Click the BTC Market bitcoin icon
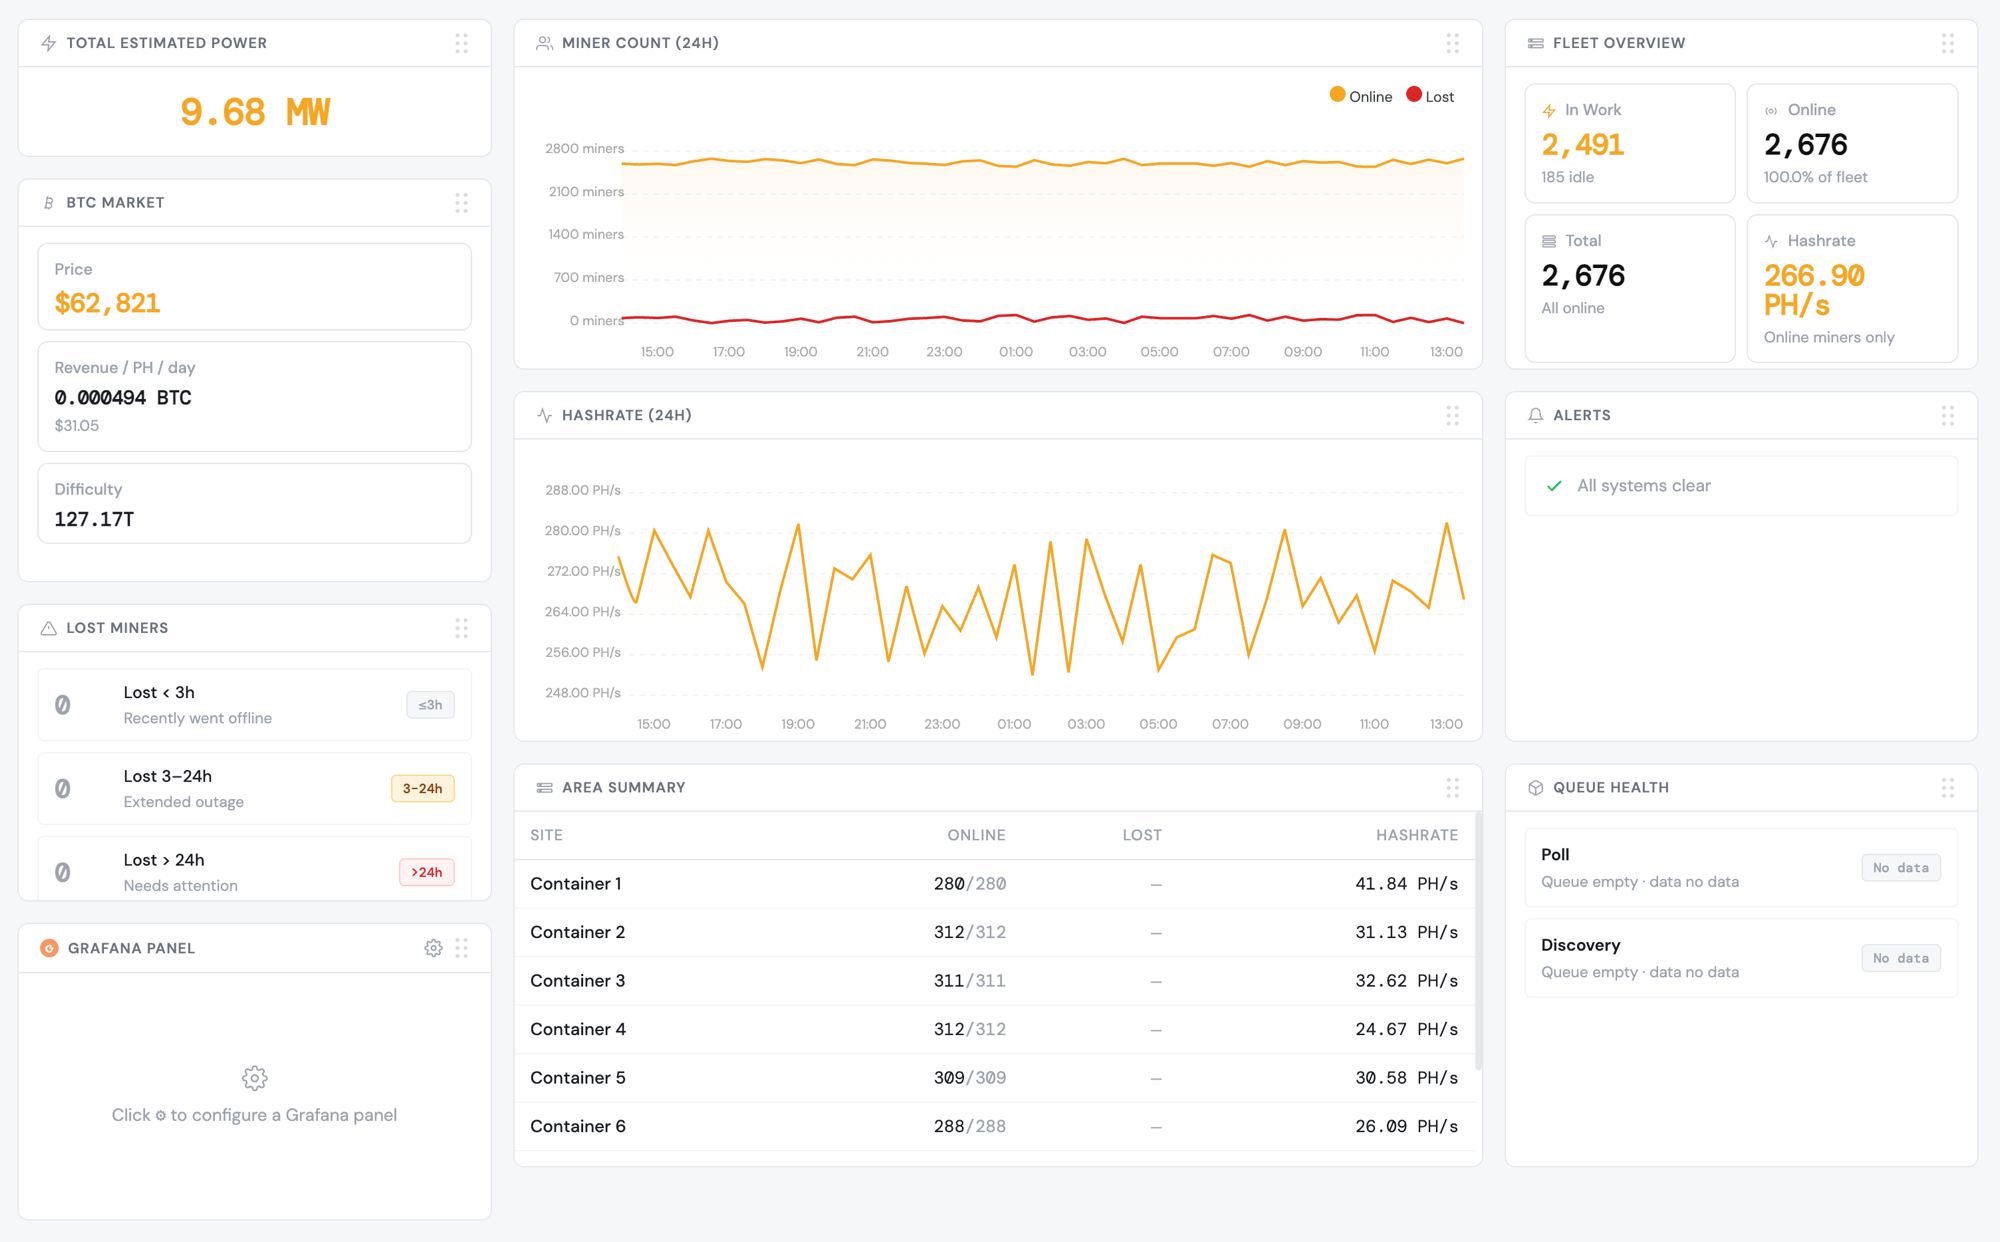 [48, 203]
